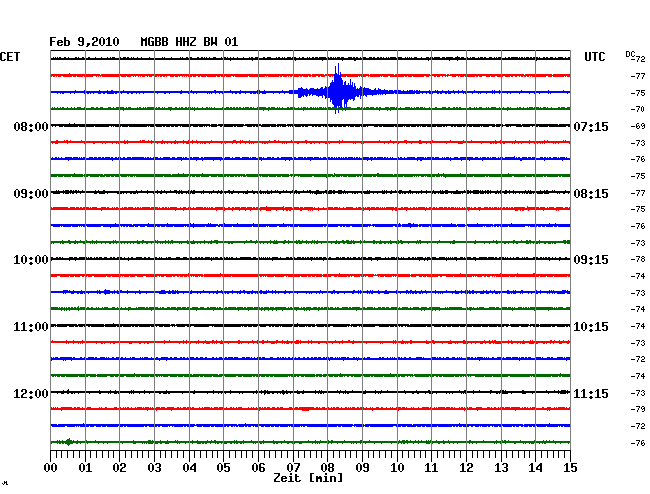Click the "10" minute axis label
The height and width of the screenshot is (494, 650).
pos(397,467)
